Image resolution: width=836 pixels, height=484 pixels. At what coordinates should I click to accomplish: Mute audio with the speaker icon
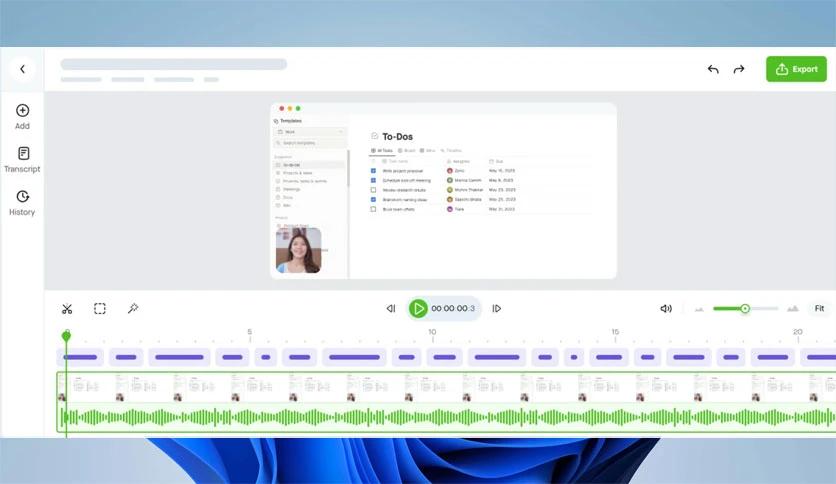(666, 309)
